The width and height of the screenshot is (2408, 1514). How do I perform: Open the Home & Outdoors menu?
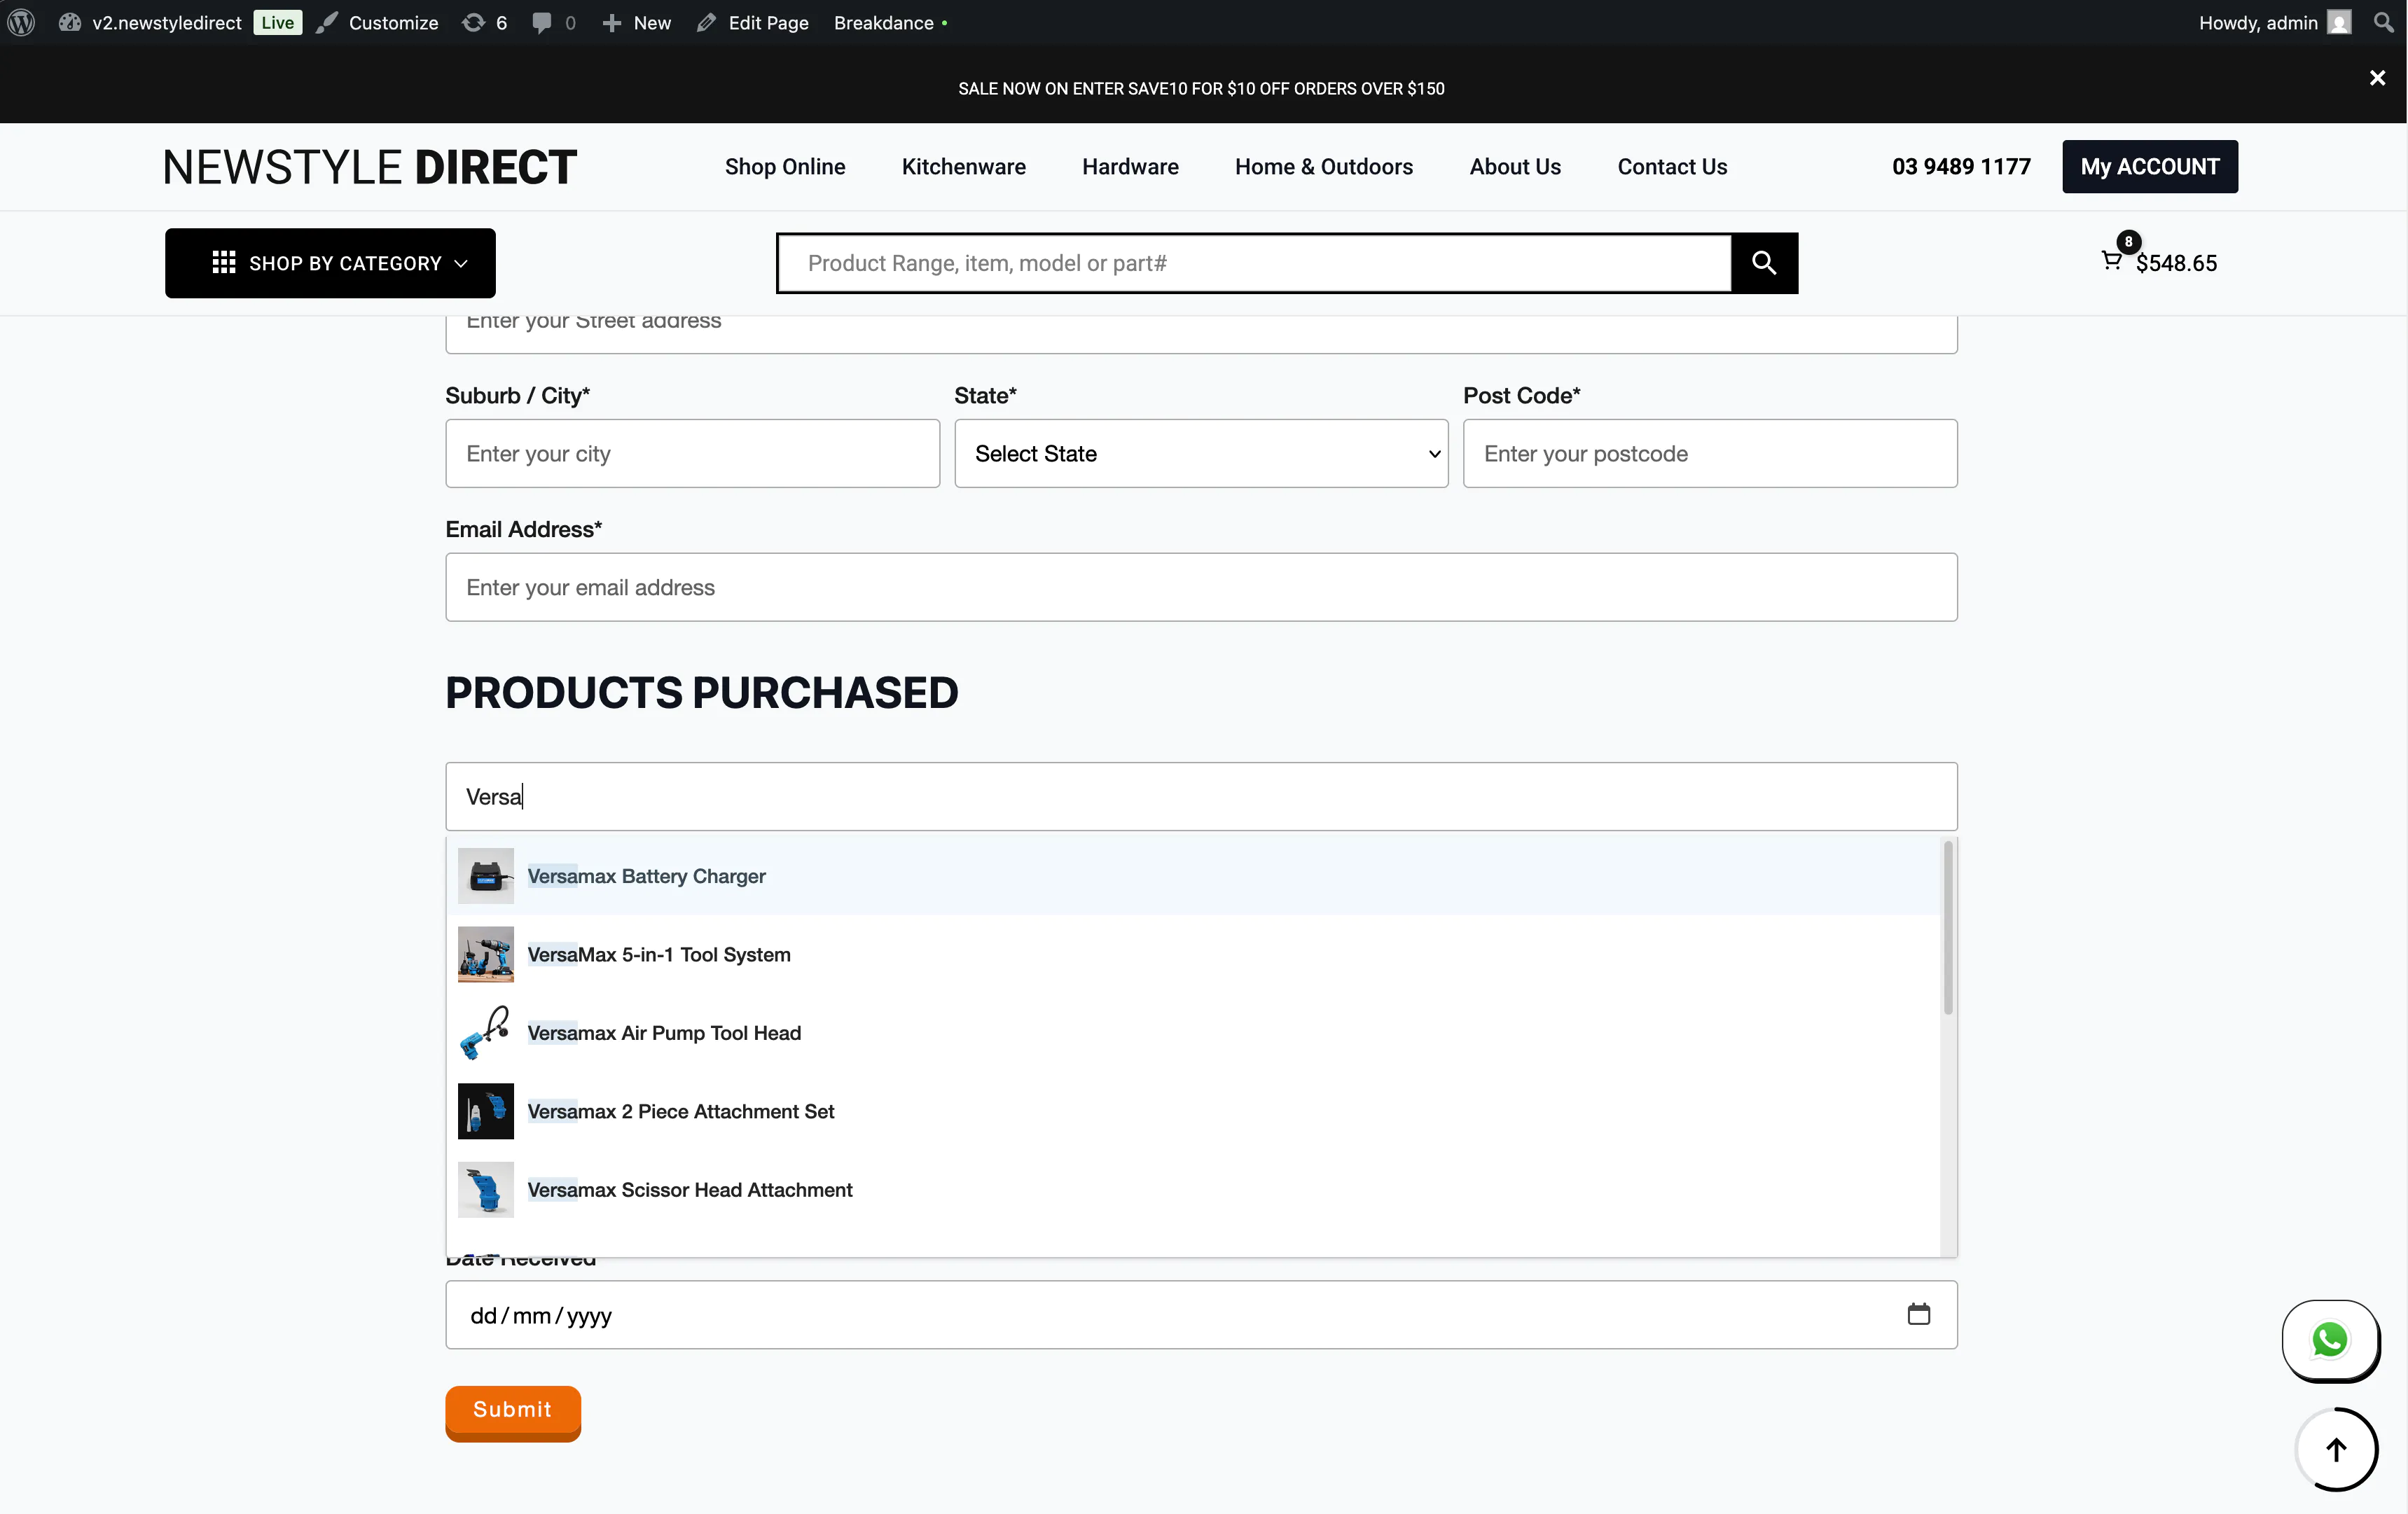click(x=1323, y=167)
